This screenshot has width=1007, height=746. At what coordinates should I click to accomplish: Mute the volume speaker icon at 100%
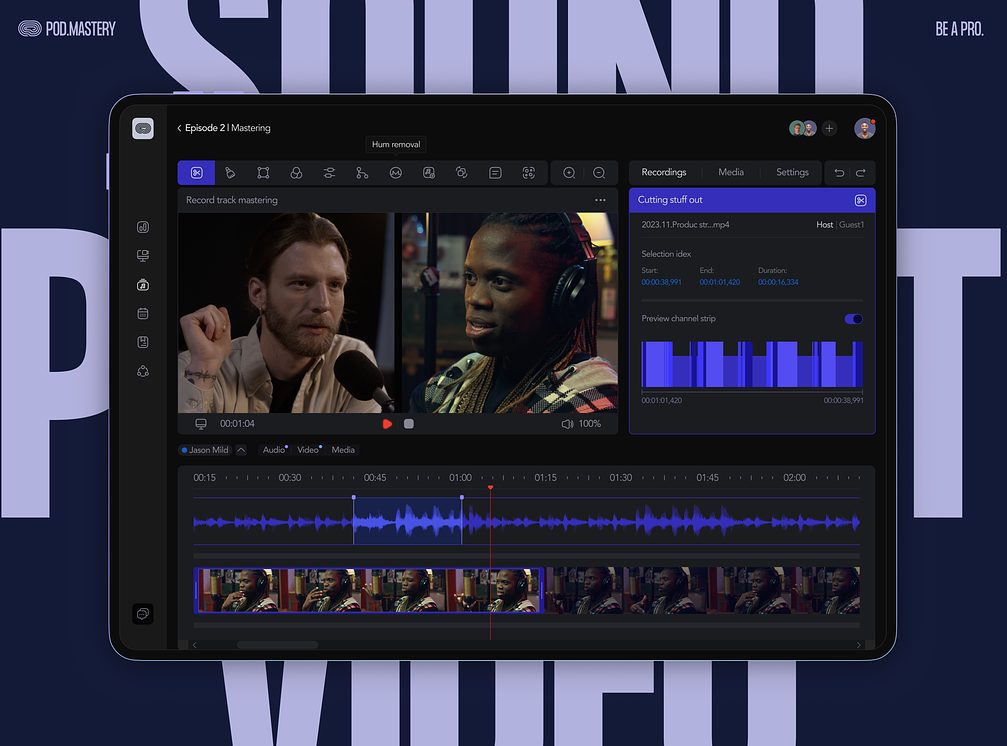pos(567,424)
